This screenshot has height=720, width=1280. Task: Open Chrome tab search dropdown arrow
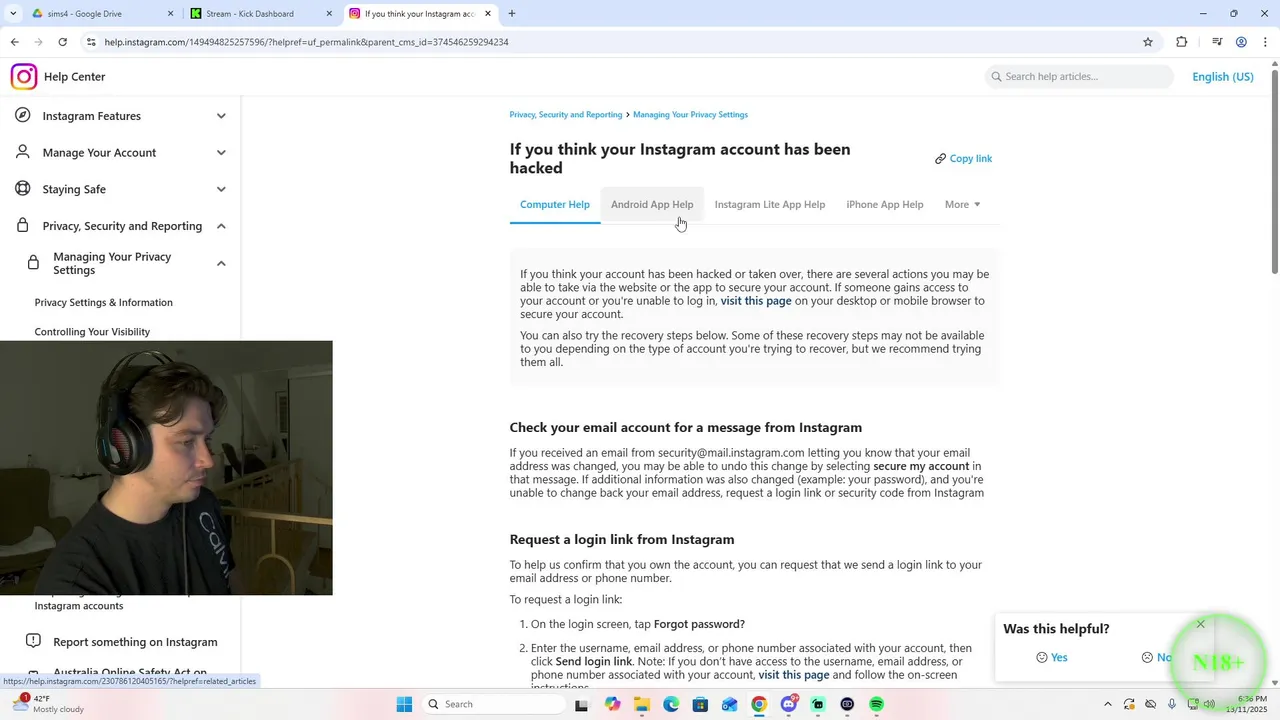click(x=13, y=14)
